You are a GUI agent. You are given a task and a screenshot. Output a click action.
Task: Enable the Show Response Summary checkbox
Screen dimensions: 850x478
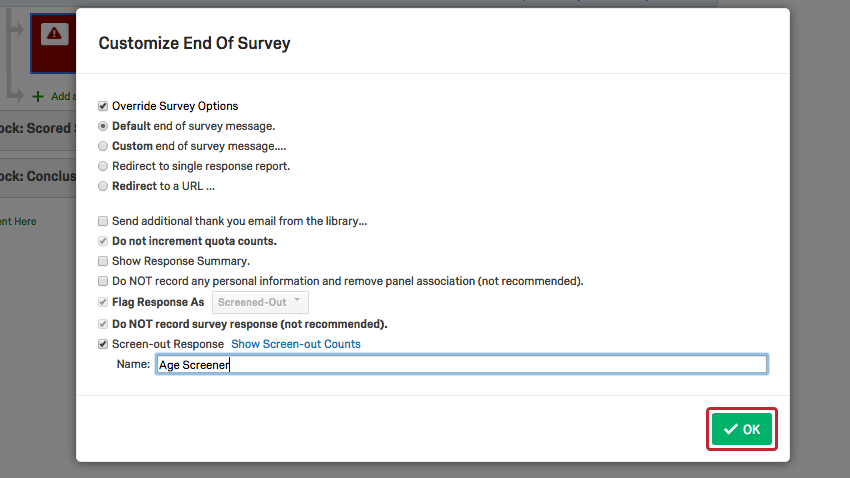coord(103,261)
